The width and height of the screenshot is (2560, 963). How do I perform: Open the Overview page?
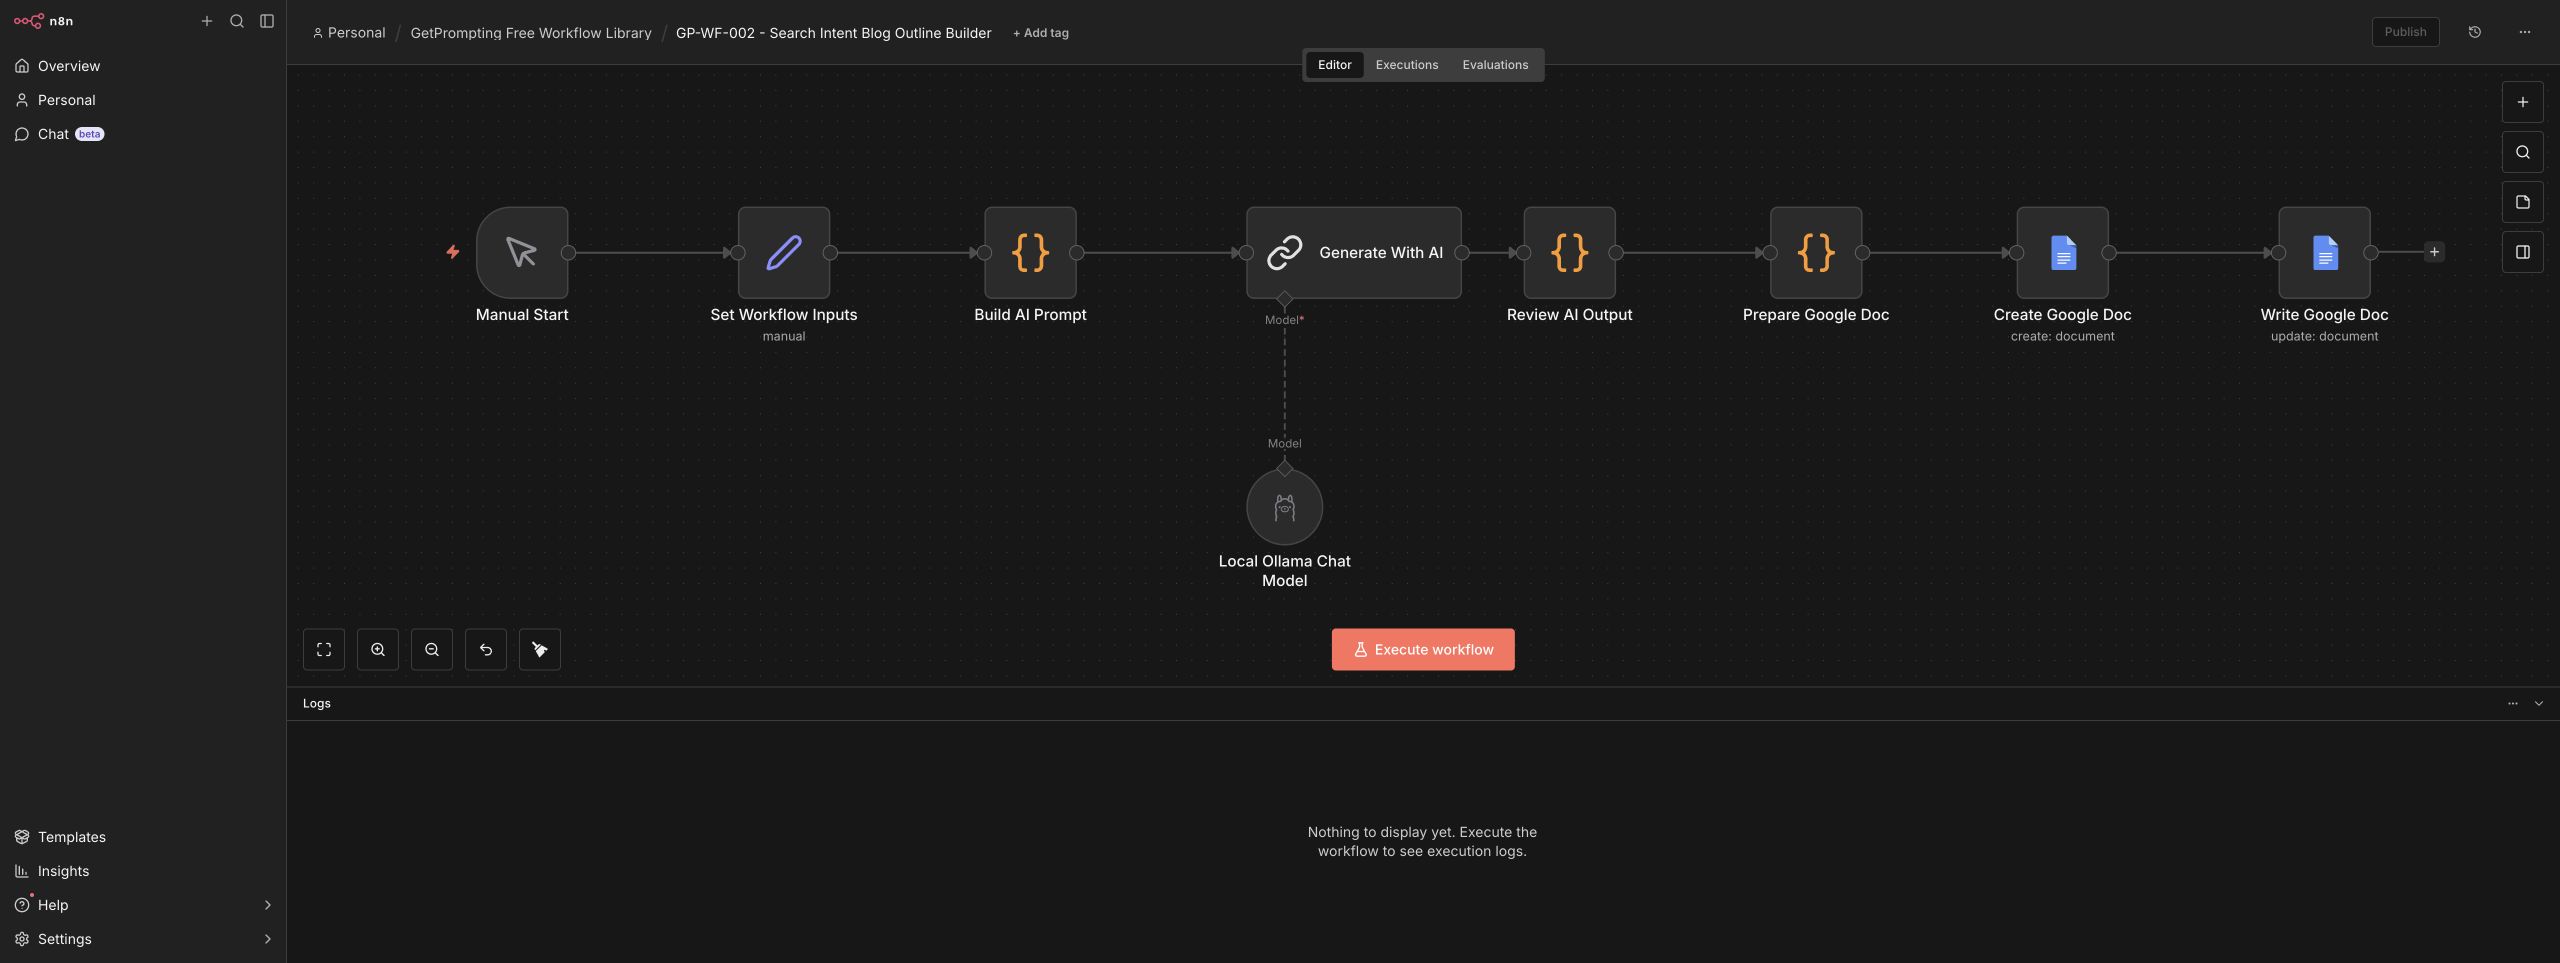143,66
